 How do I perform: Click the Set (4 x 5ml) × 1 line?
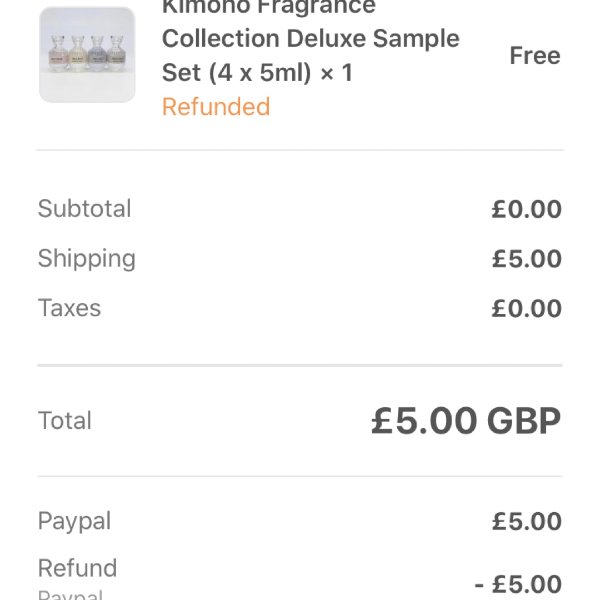tap(257, 73)
